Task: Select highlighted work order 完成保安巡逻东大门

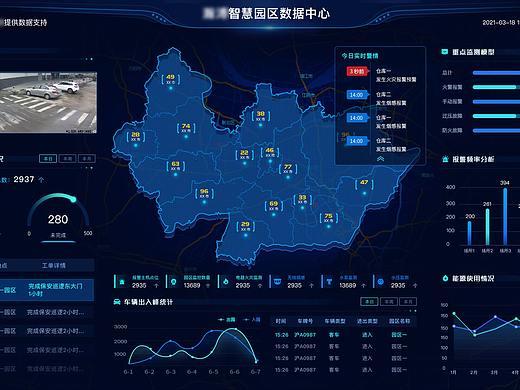Action: click(x=47, y=290)
